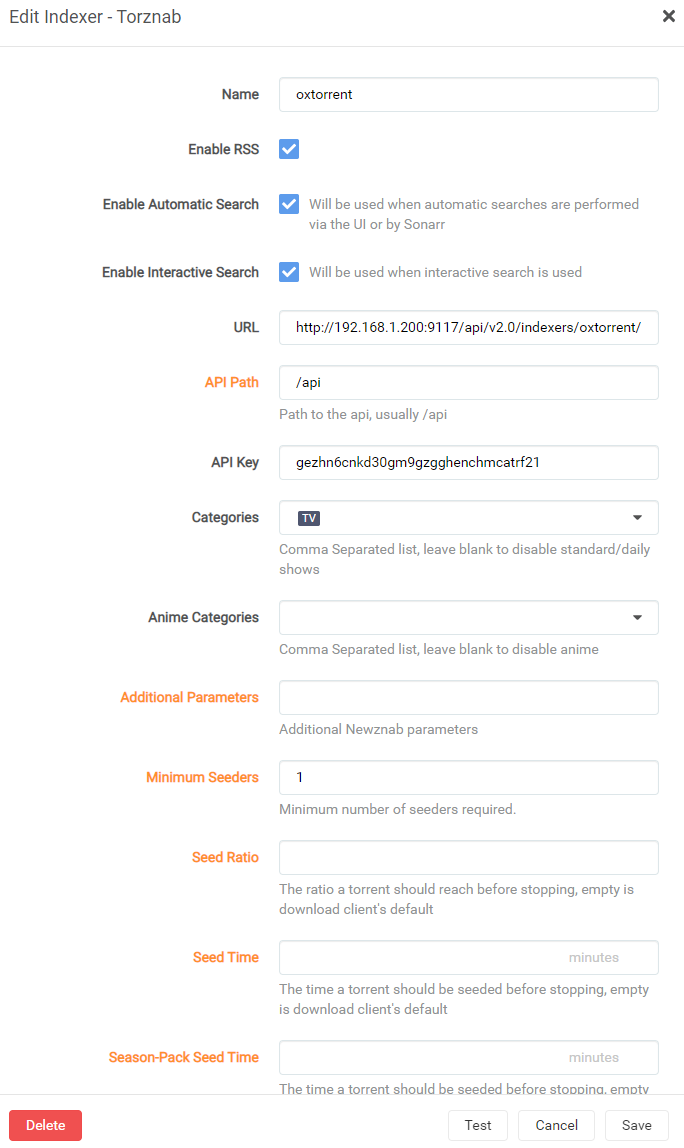Image resolution: width=684 pixels, height=1148 pixels.
Task: Click the Season-Pack Seed Time field
Action: coord(420,1057)
